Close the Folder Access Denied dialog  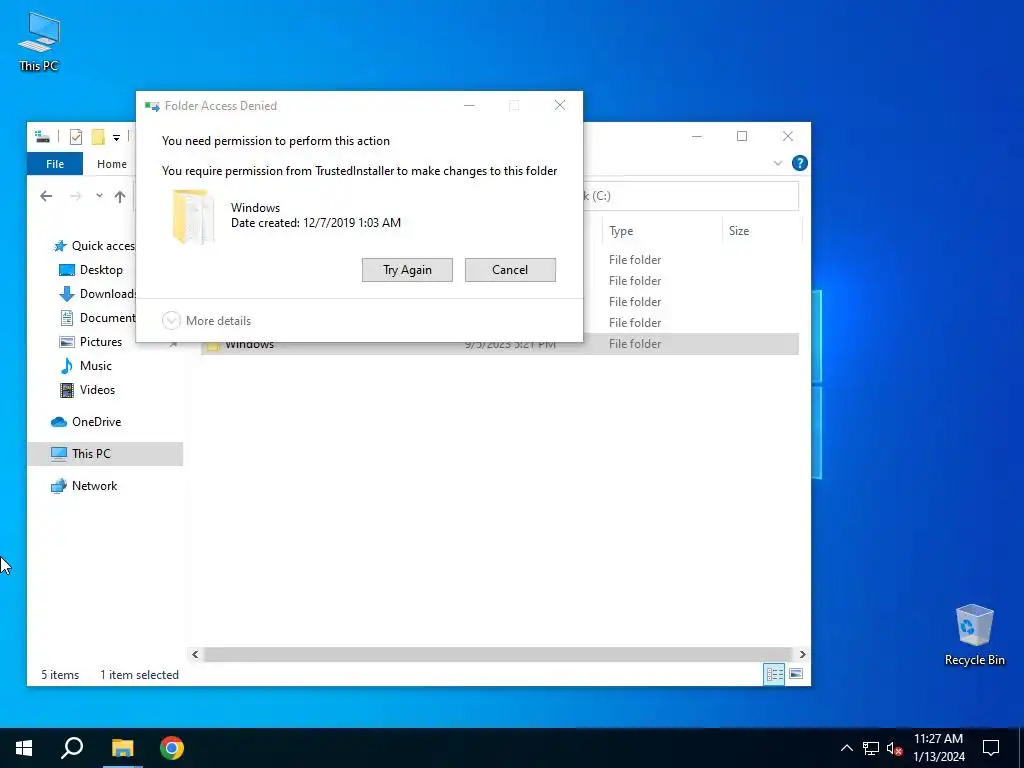[560, 105]
